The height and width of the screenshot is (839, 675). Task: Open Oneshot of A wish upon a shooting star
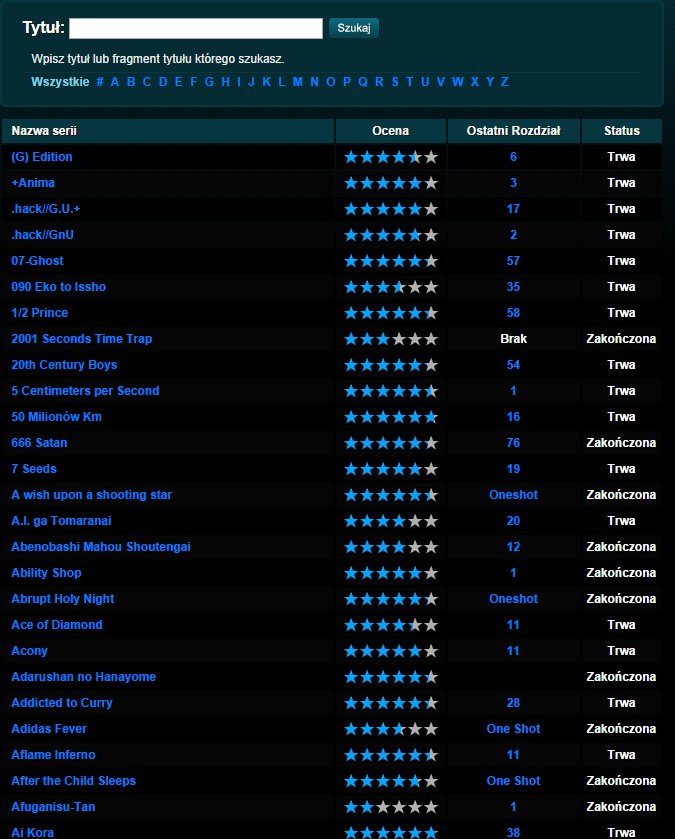[x=513, y=495]
